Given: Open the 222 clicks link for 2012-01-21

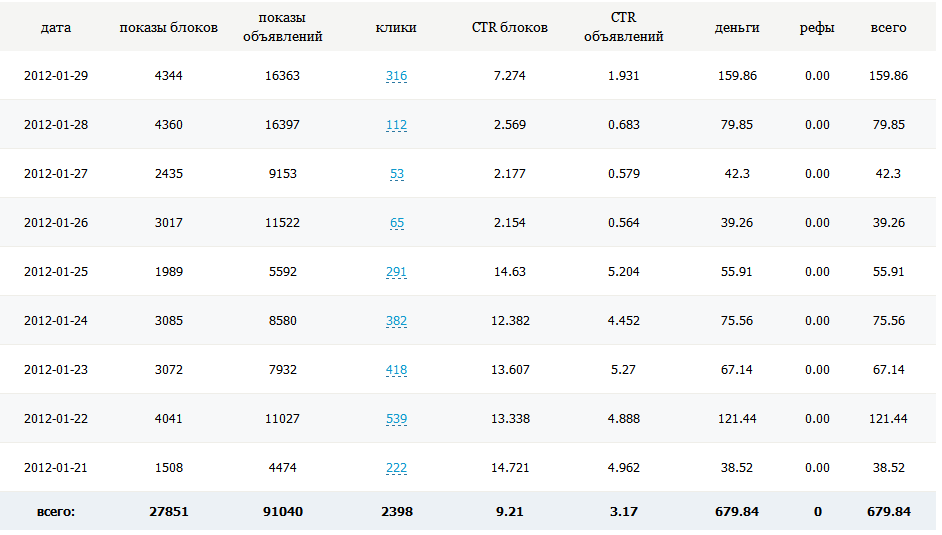Looking at the screenshot, I should [x=396, y=468].
